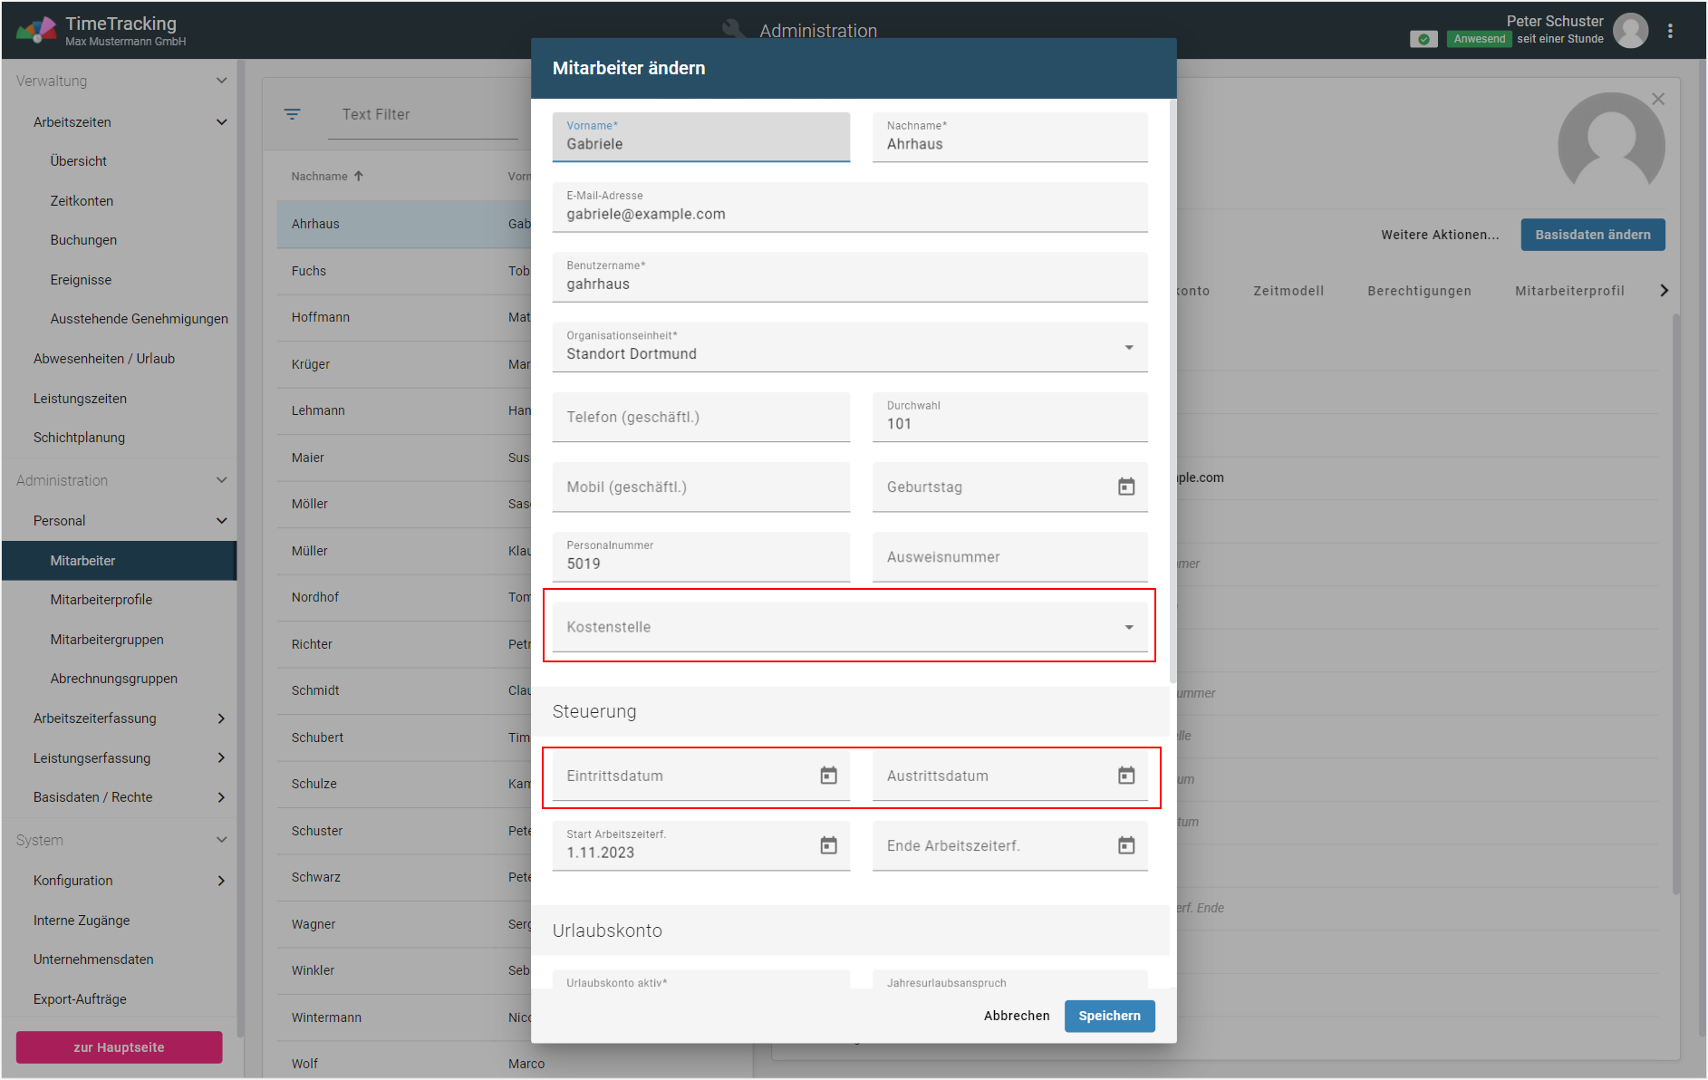1708x1080 pixels.
Task: Click Abbrechen to cancel the dialog
Action: pyautogui.click(x=1016, y=1016)
